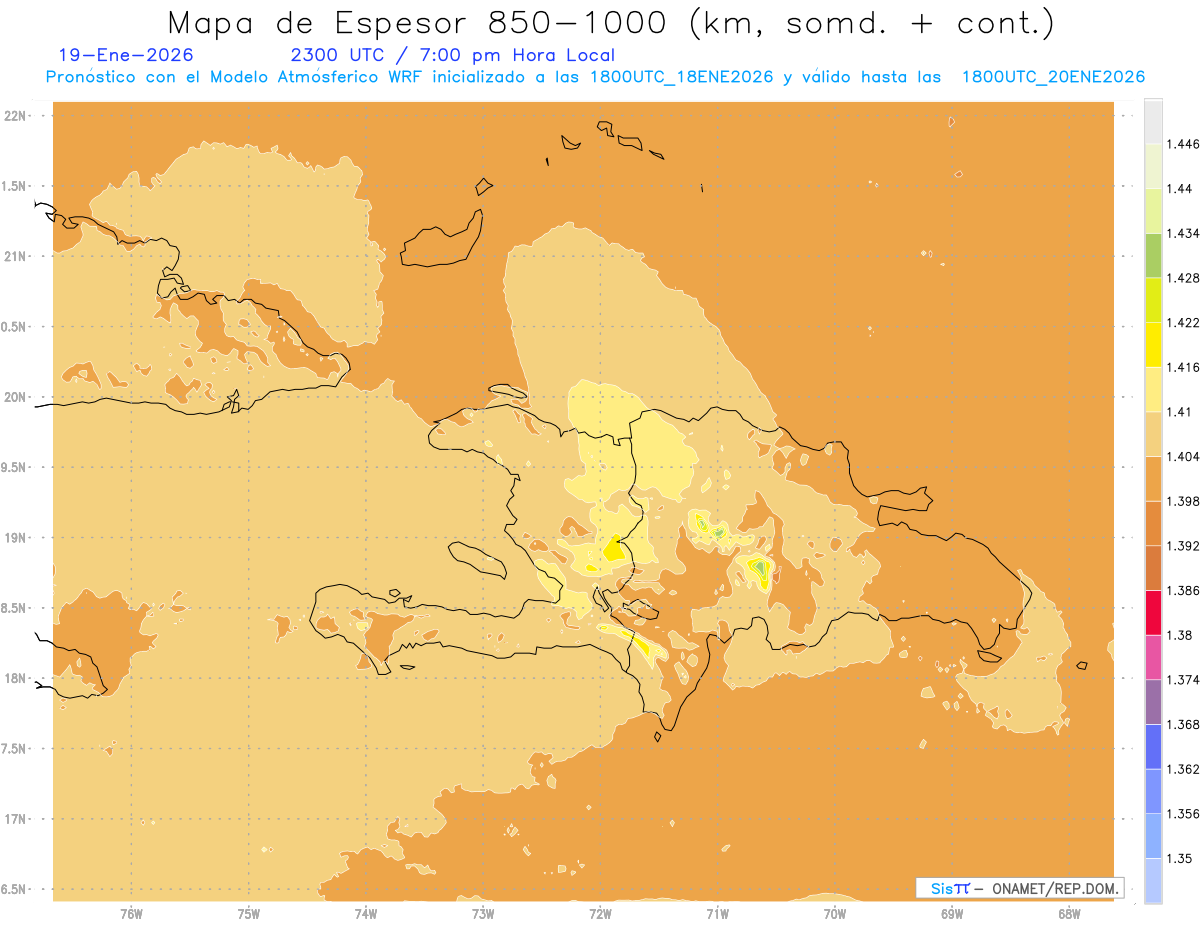Click the light tan swatch between 1.404 and 1.41

[1153, 434]
